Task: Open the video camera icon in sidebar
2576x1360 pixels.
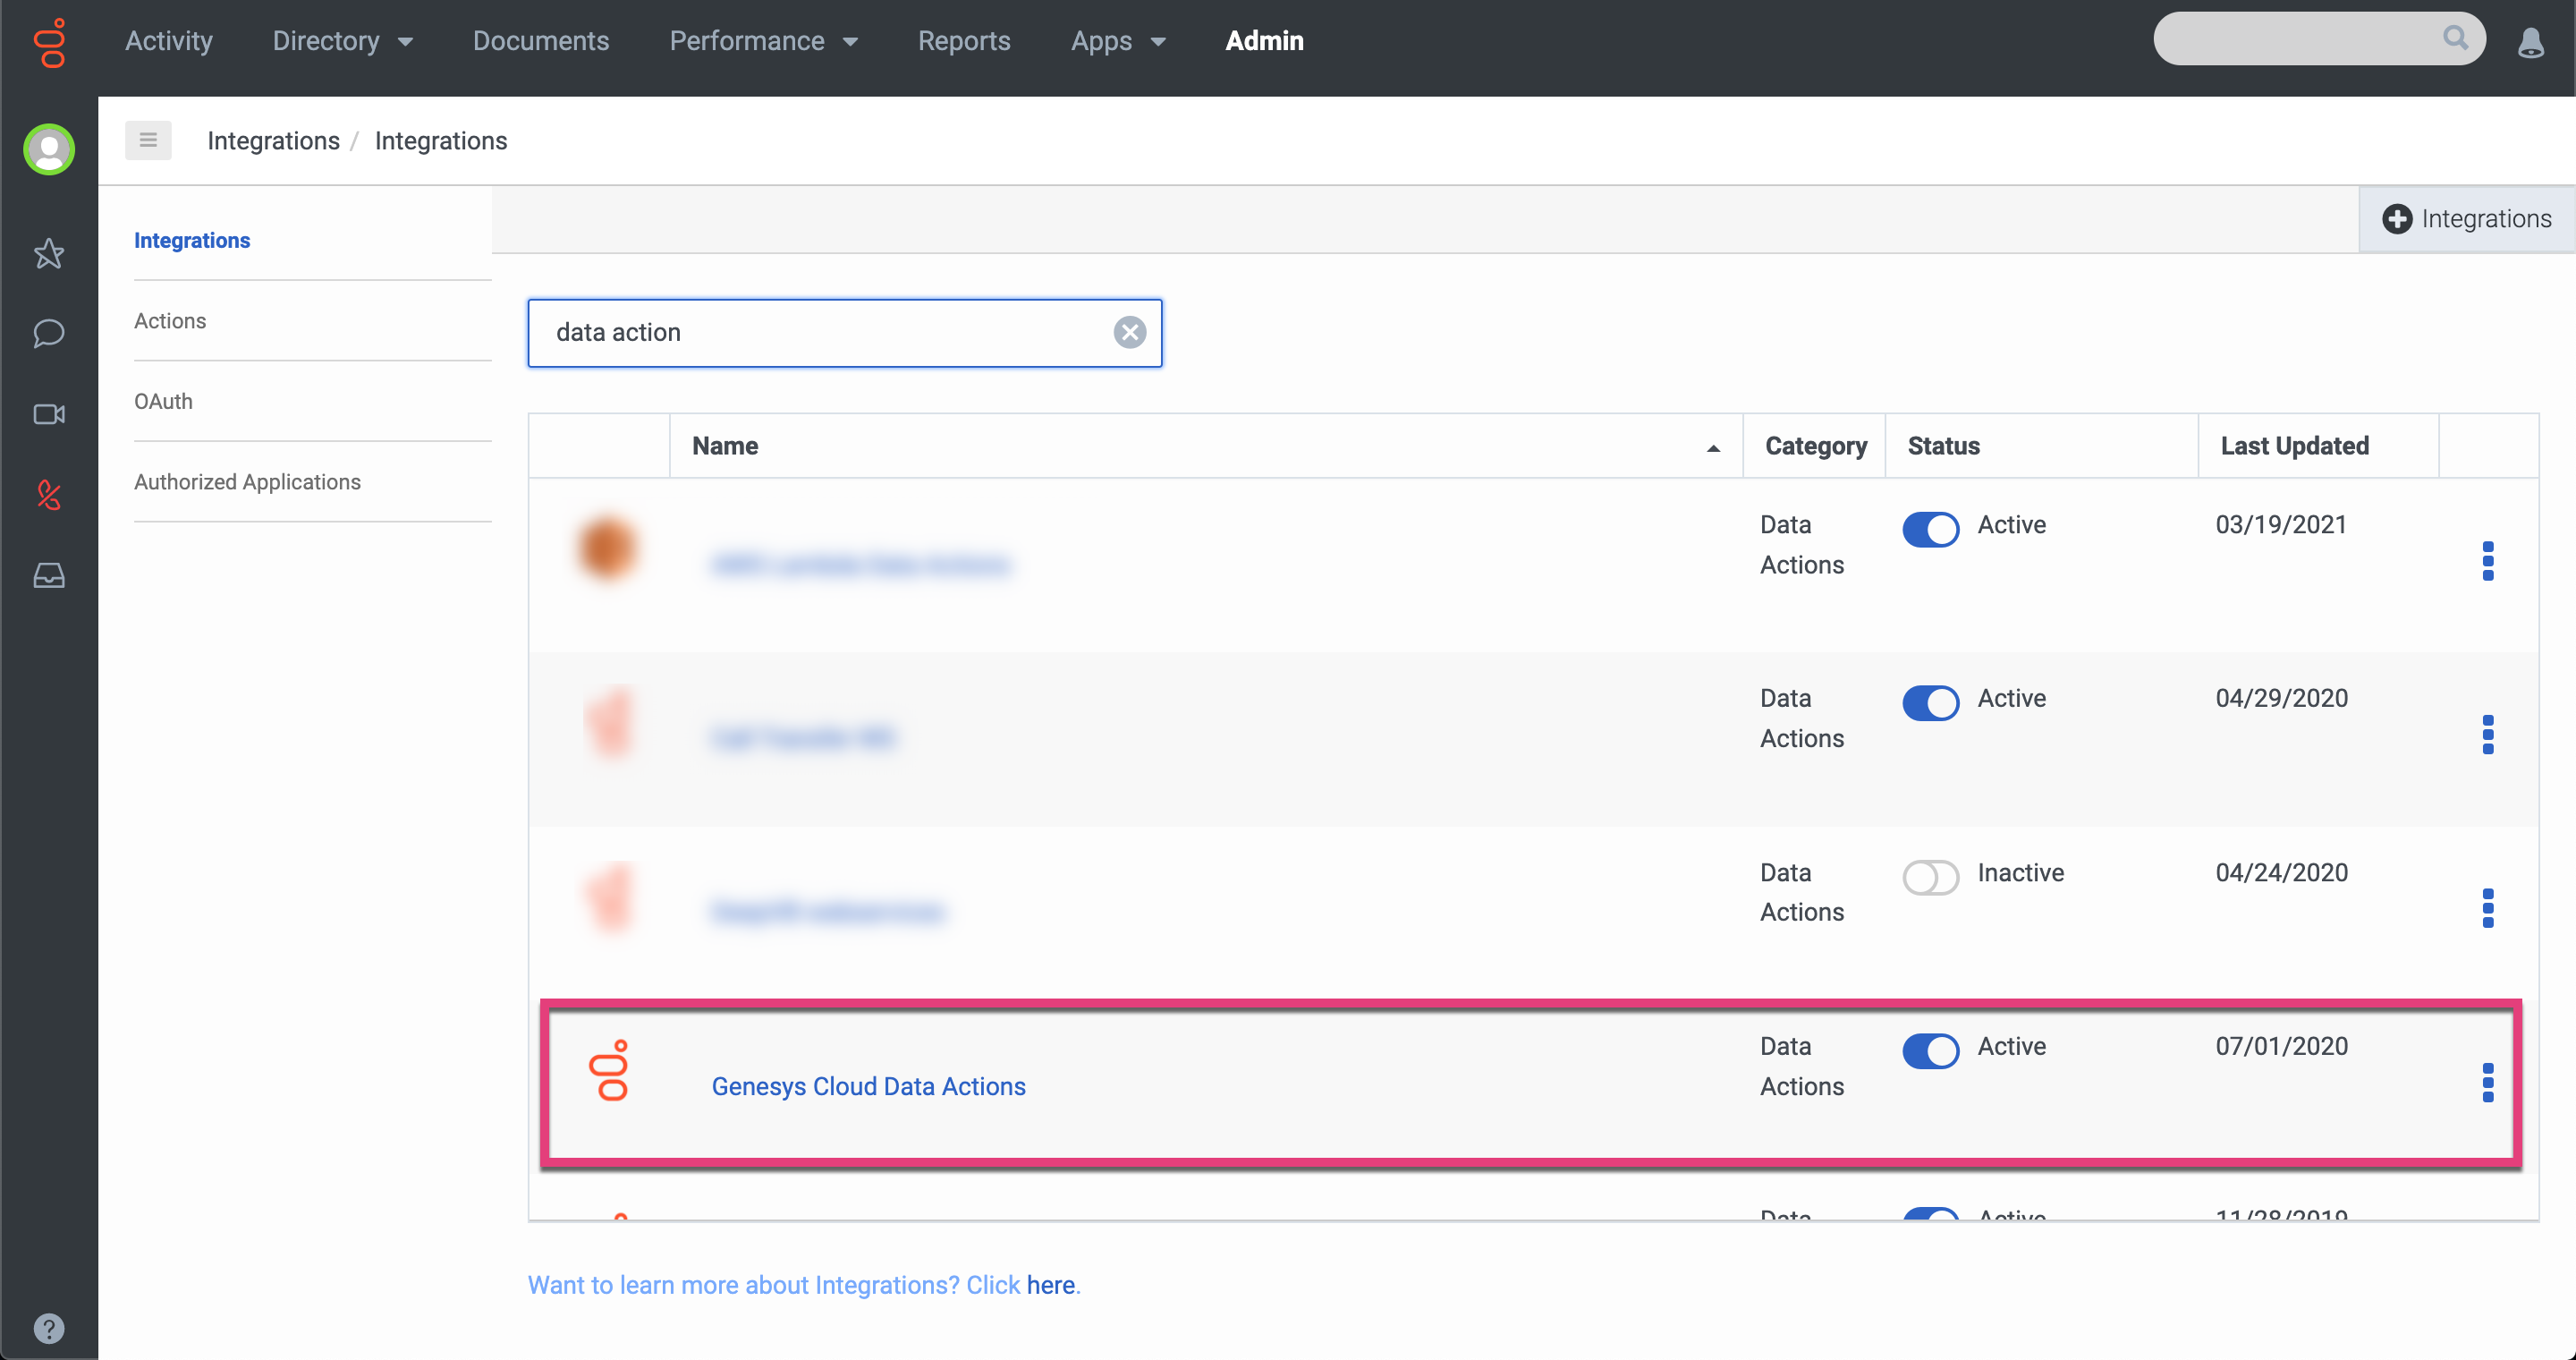Action: pyautogui.click(x=48, y=414)
